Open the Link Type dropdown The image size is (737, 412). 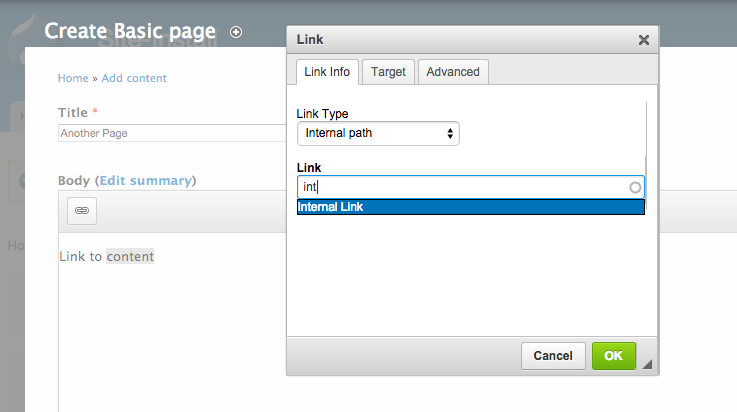(x=378, y=133)
